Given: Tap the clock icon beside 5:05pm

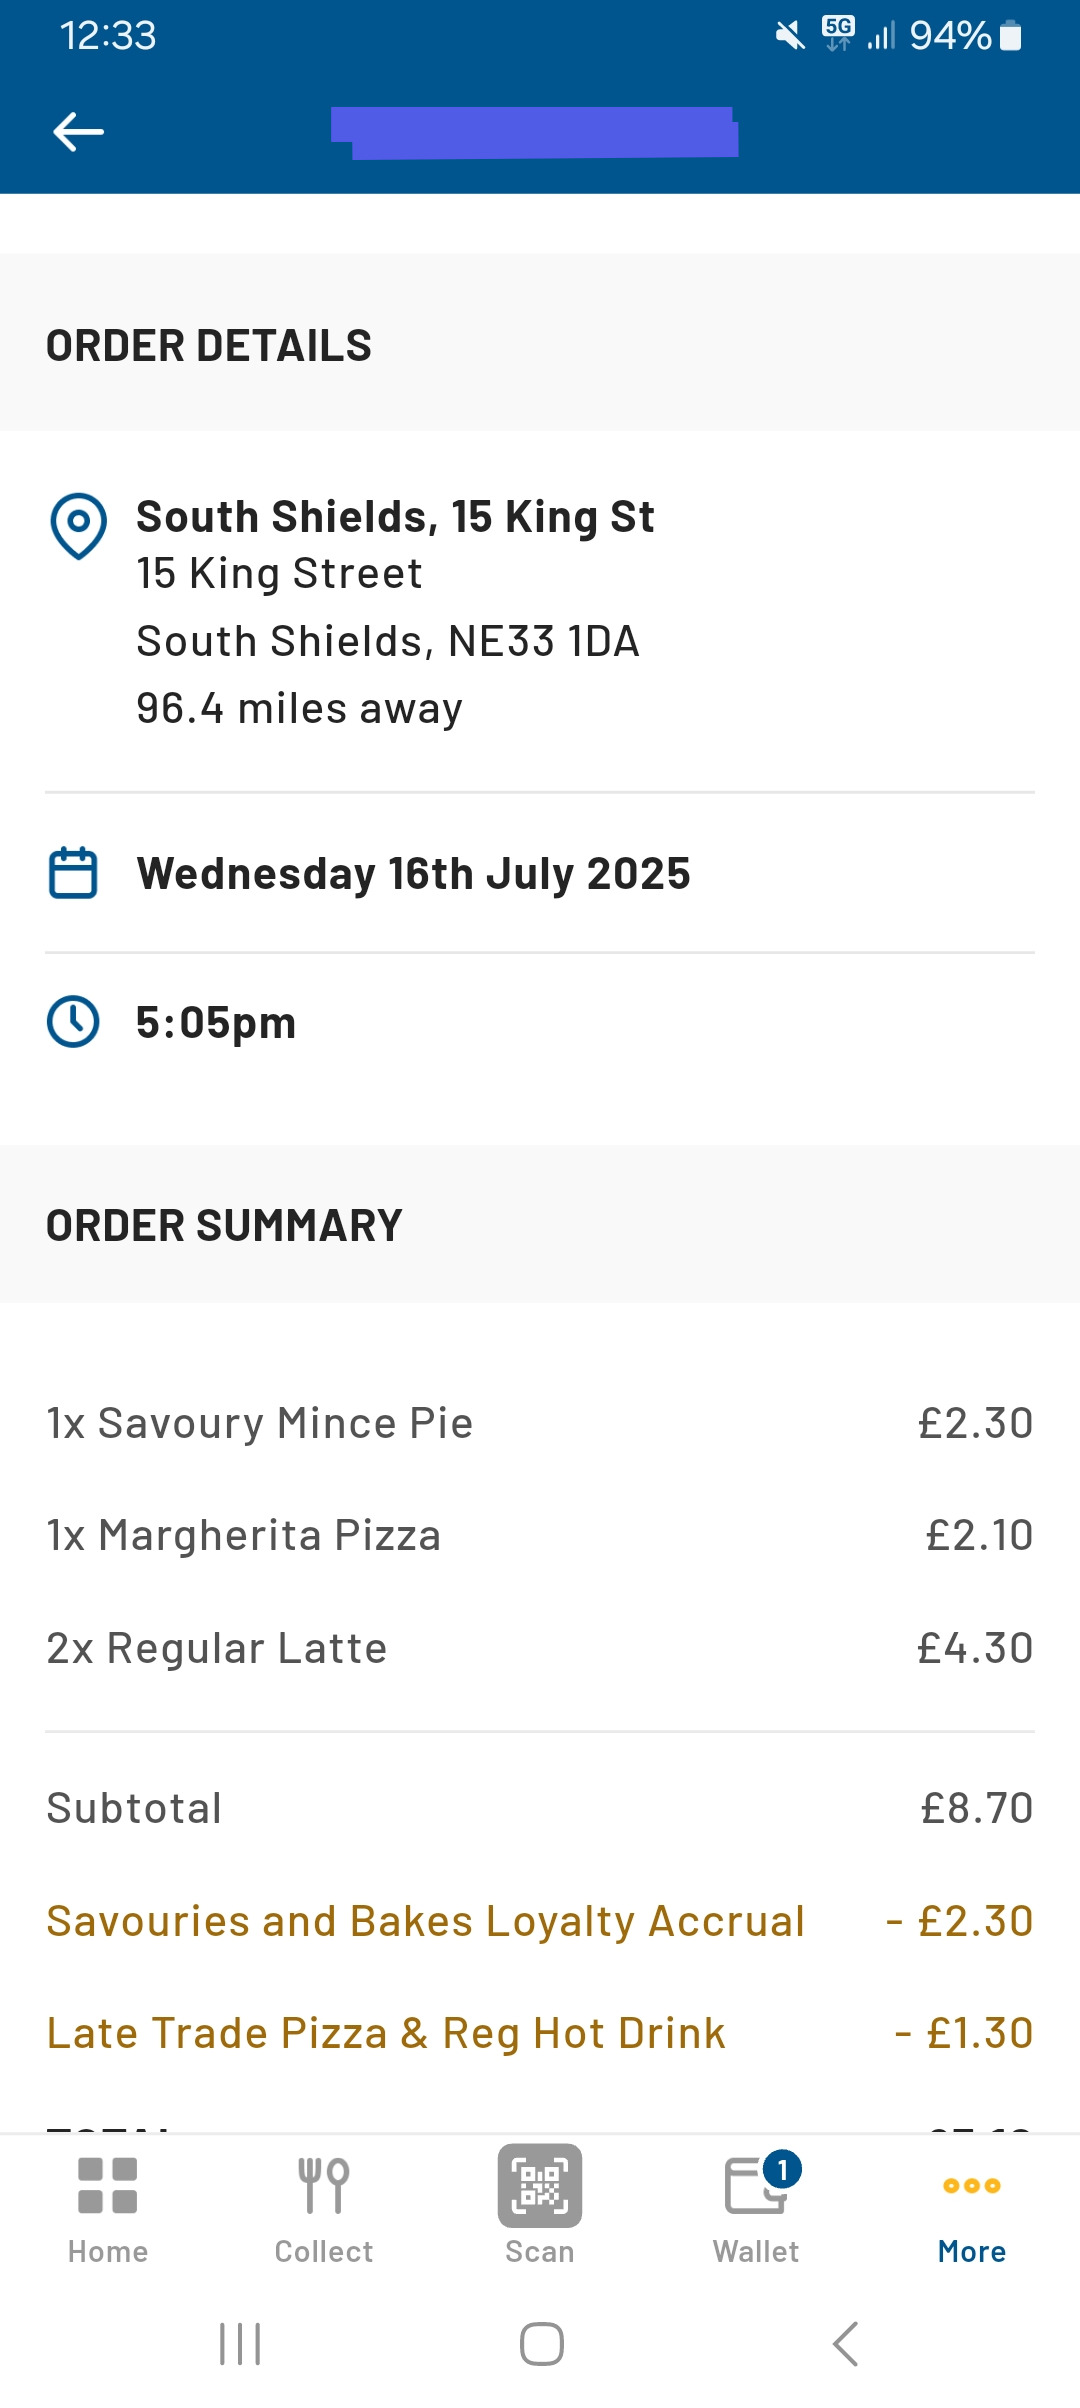Looking at the screenshot, I should point(73,1022).
